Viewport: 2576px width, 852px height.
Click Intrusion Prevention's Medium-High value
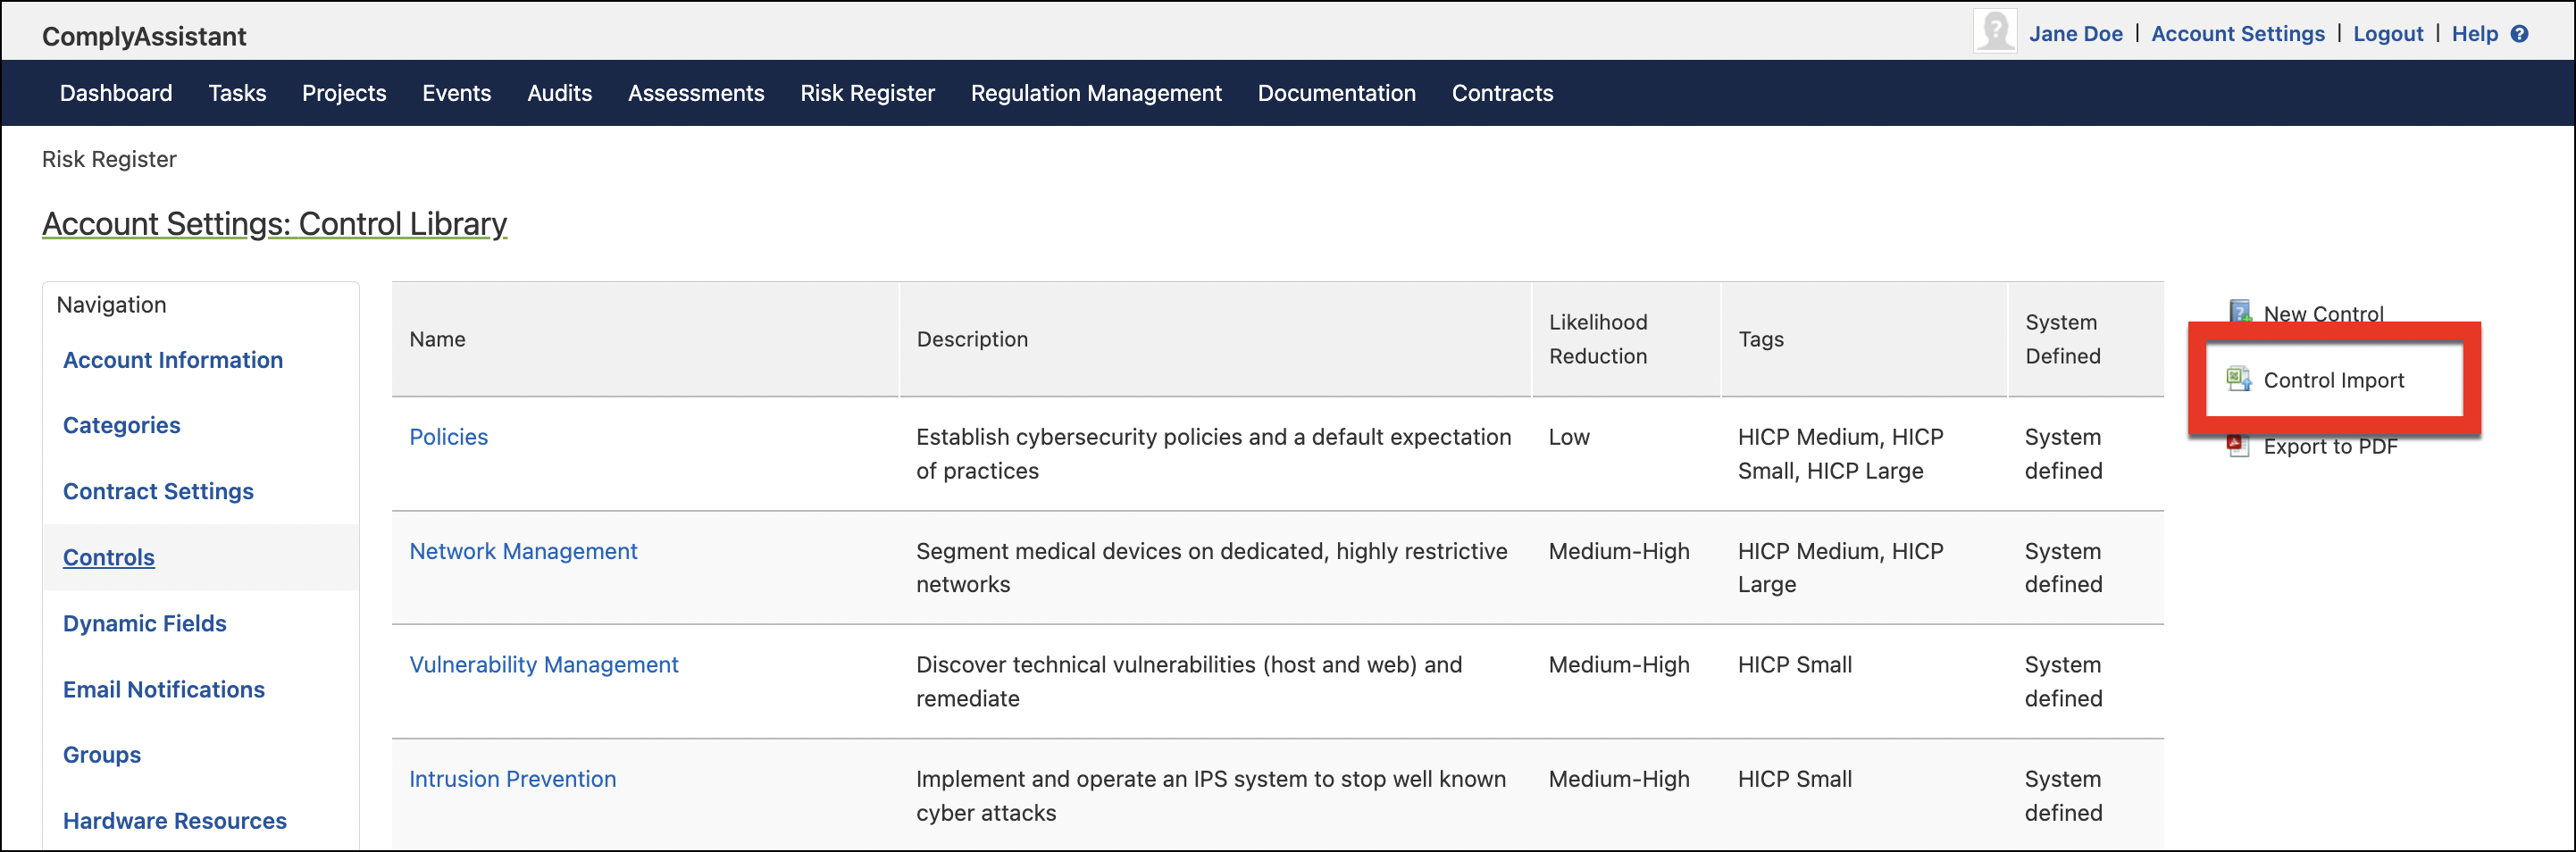[1618, 779]
